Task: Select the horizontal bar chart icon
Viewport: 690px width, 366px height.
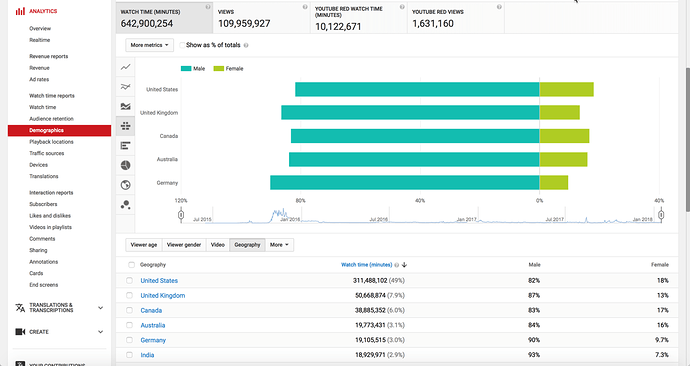Action: pos(125,146)
